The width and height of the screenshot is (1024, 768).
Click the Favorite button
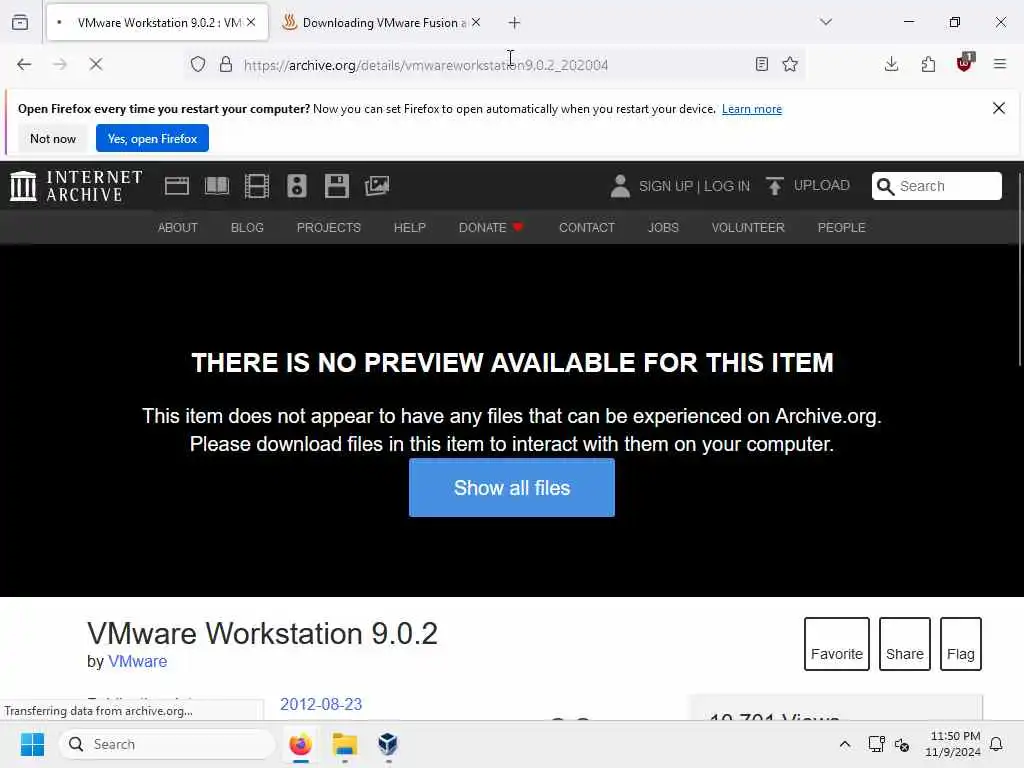coord(837,644)
